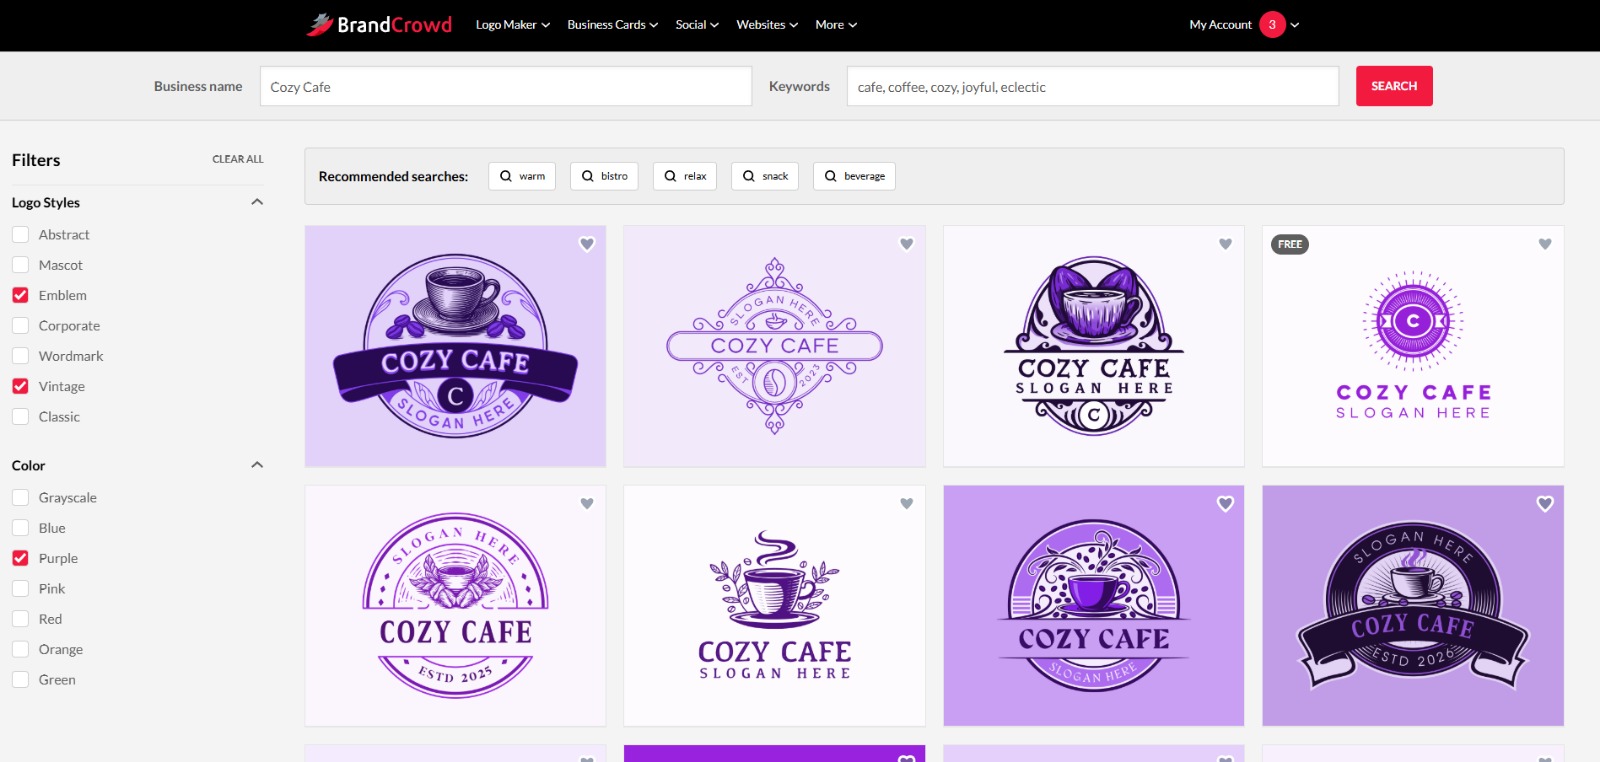Click the Keywords input field
Viewport: 1600px width, 762px height.
[x=1092, y=87]
